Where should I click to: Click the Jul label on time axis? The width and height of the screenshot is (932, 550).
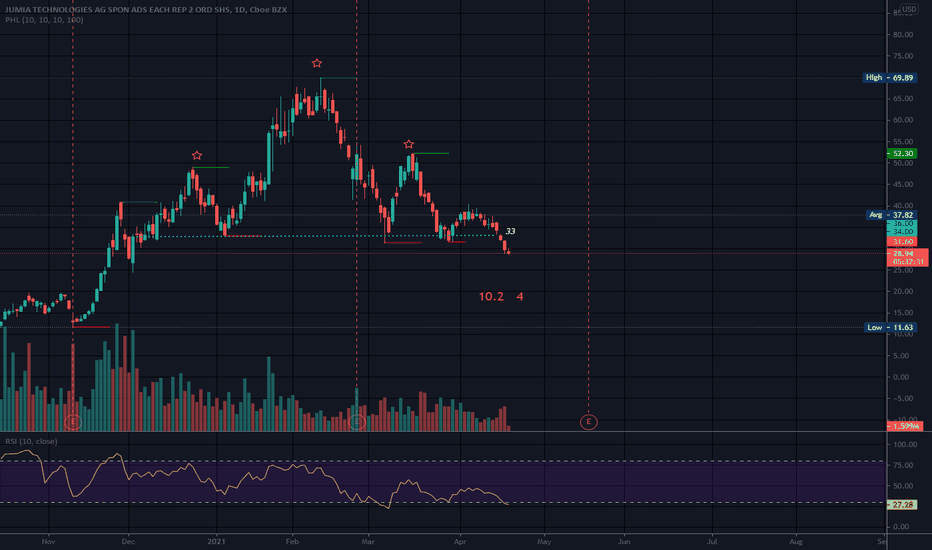[x=711, y=541]
